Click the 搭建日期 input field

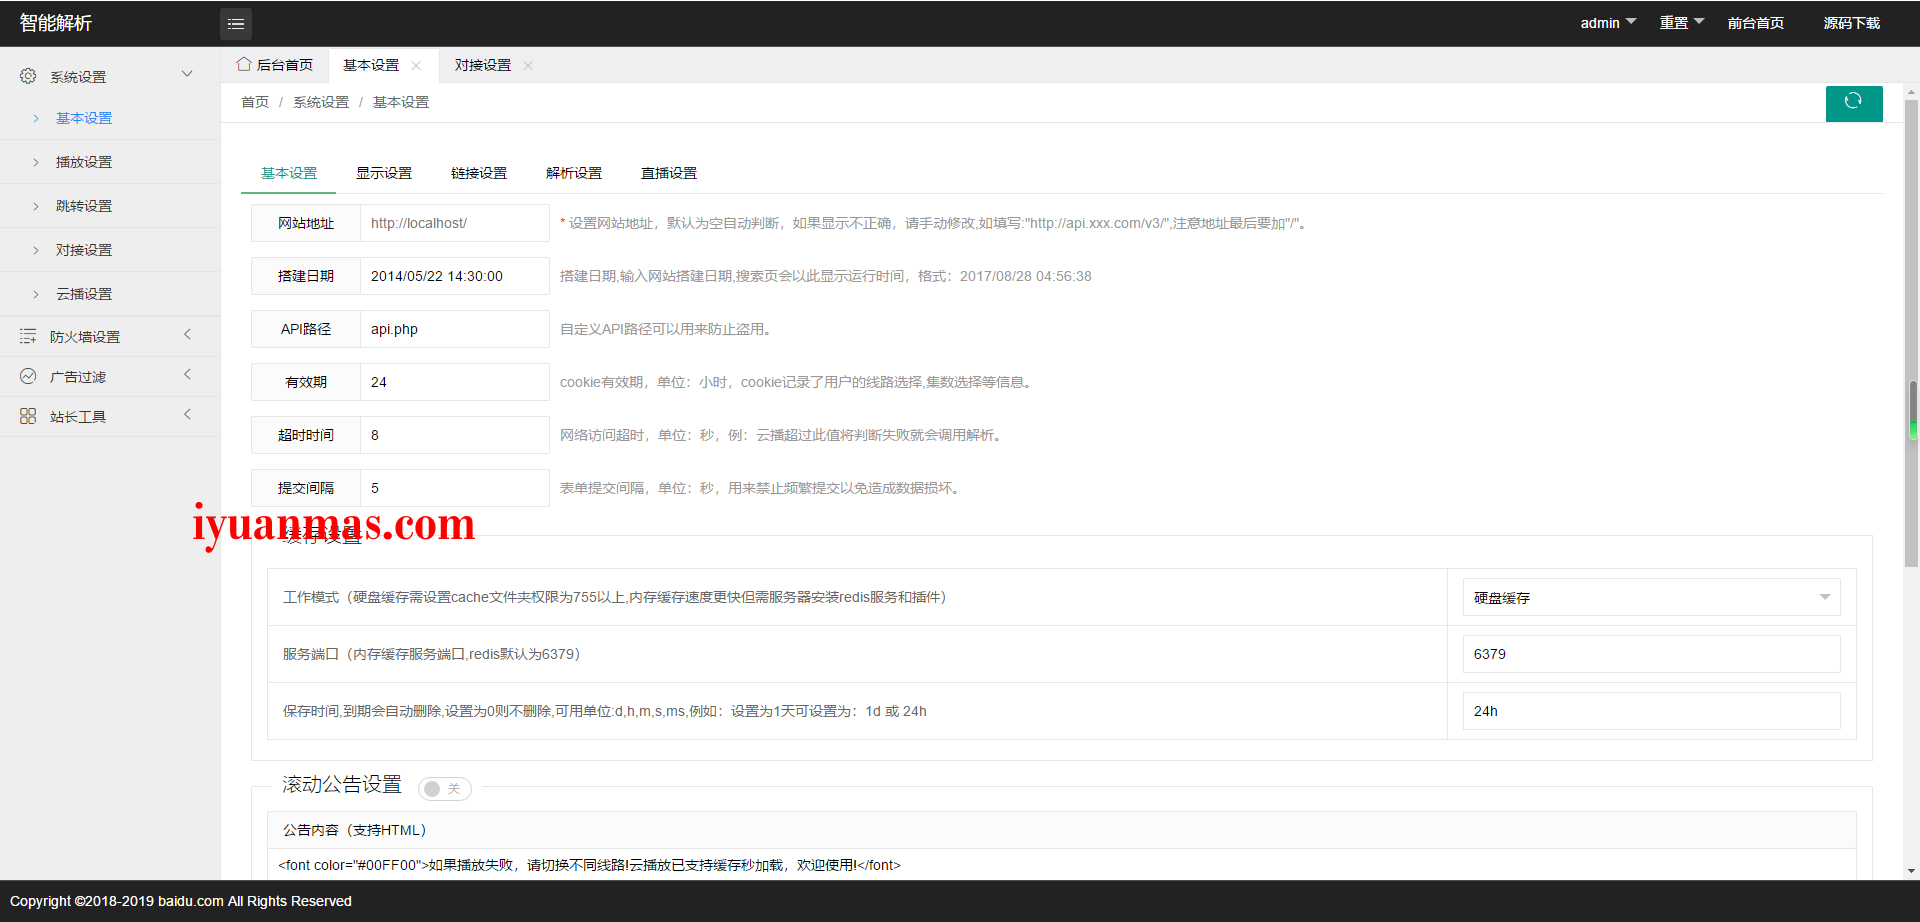coord(455,276)
